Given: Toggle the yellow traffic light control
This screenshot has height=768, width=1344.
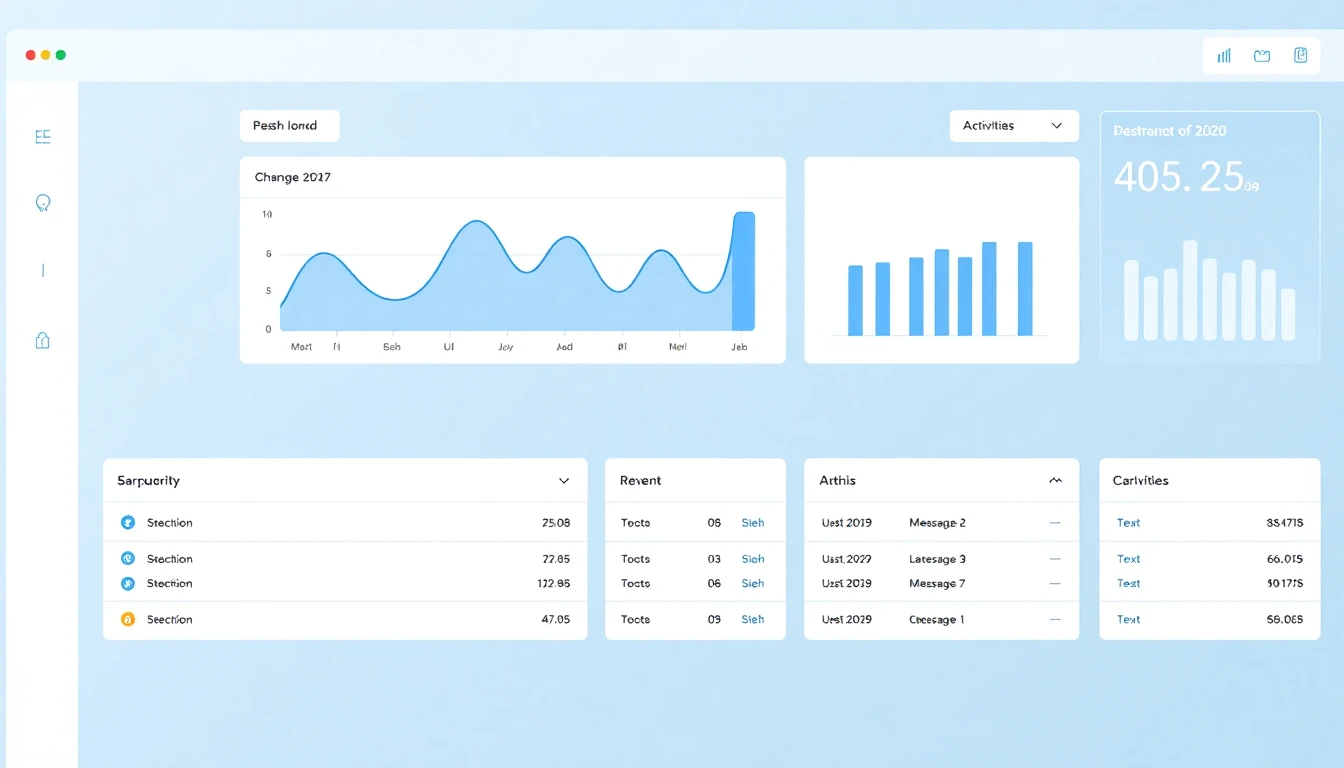Looking at the screenshot, I should coord(45,55).
